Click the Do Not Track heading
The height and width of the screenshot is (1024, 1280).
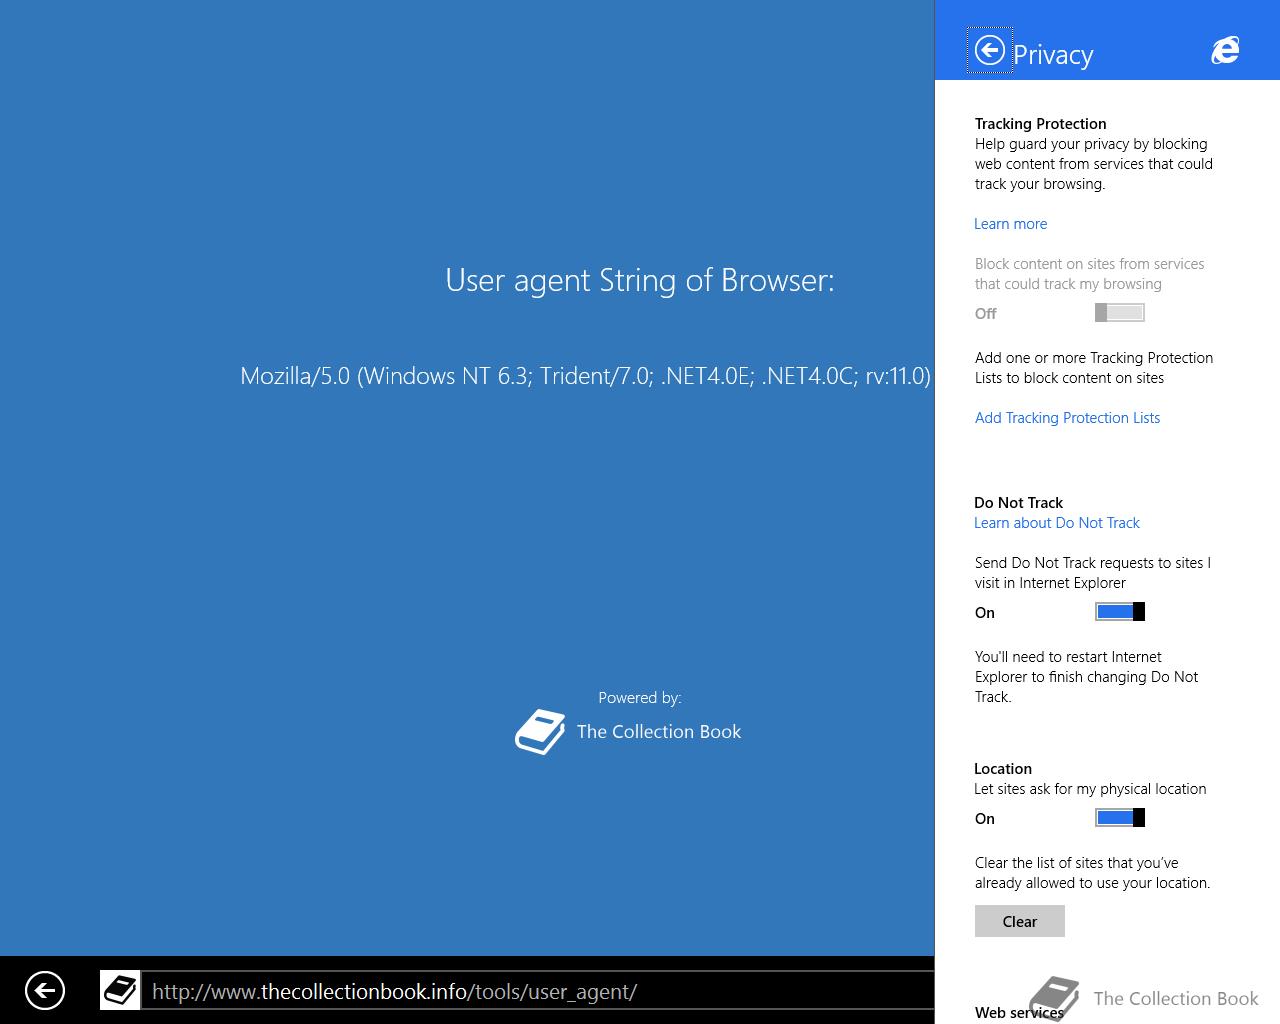pyautogui.click(x=1019, y=503)
